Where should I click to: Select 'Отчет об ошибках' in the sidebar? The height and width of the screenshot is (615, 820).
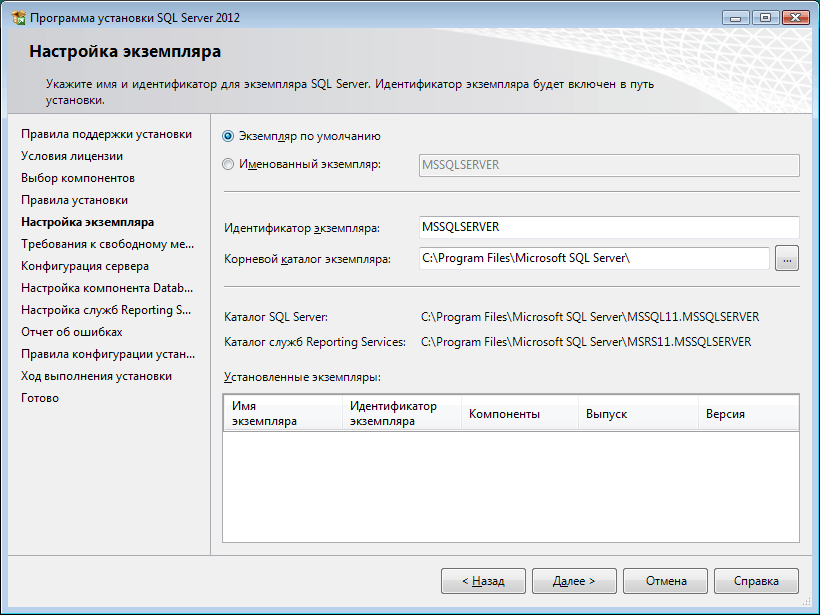click(x=72, y=332)
